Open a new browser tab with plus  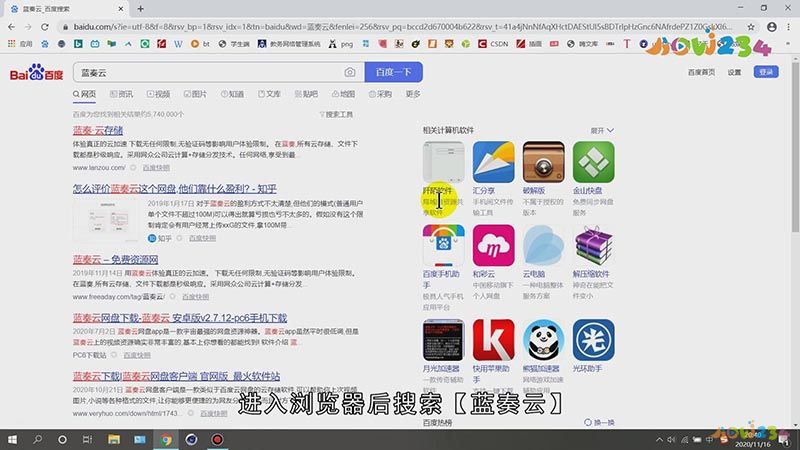[140, 9]
